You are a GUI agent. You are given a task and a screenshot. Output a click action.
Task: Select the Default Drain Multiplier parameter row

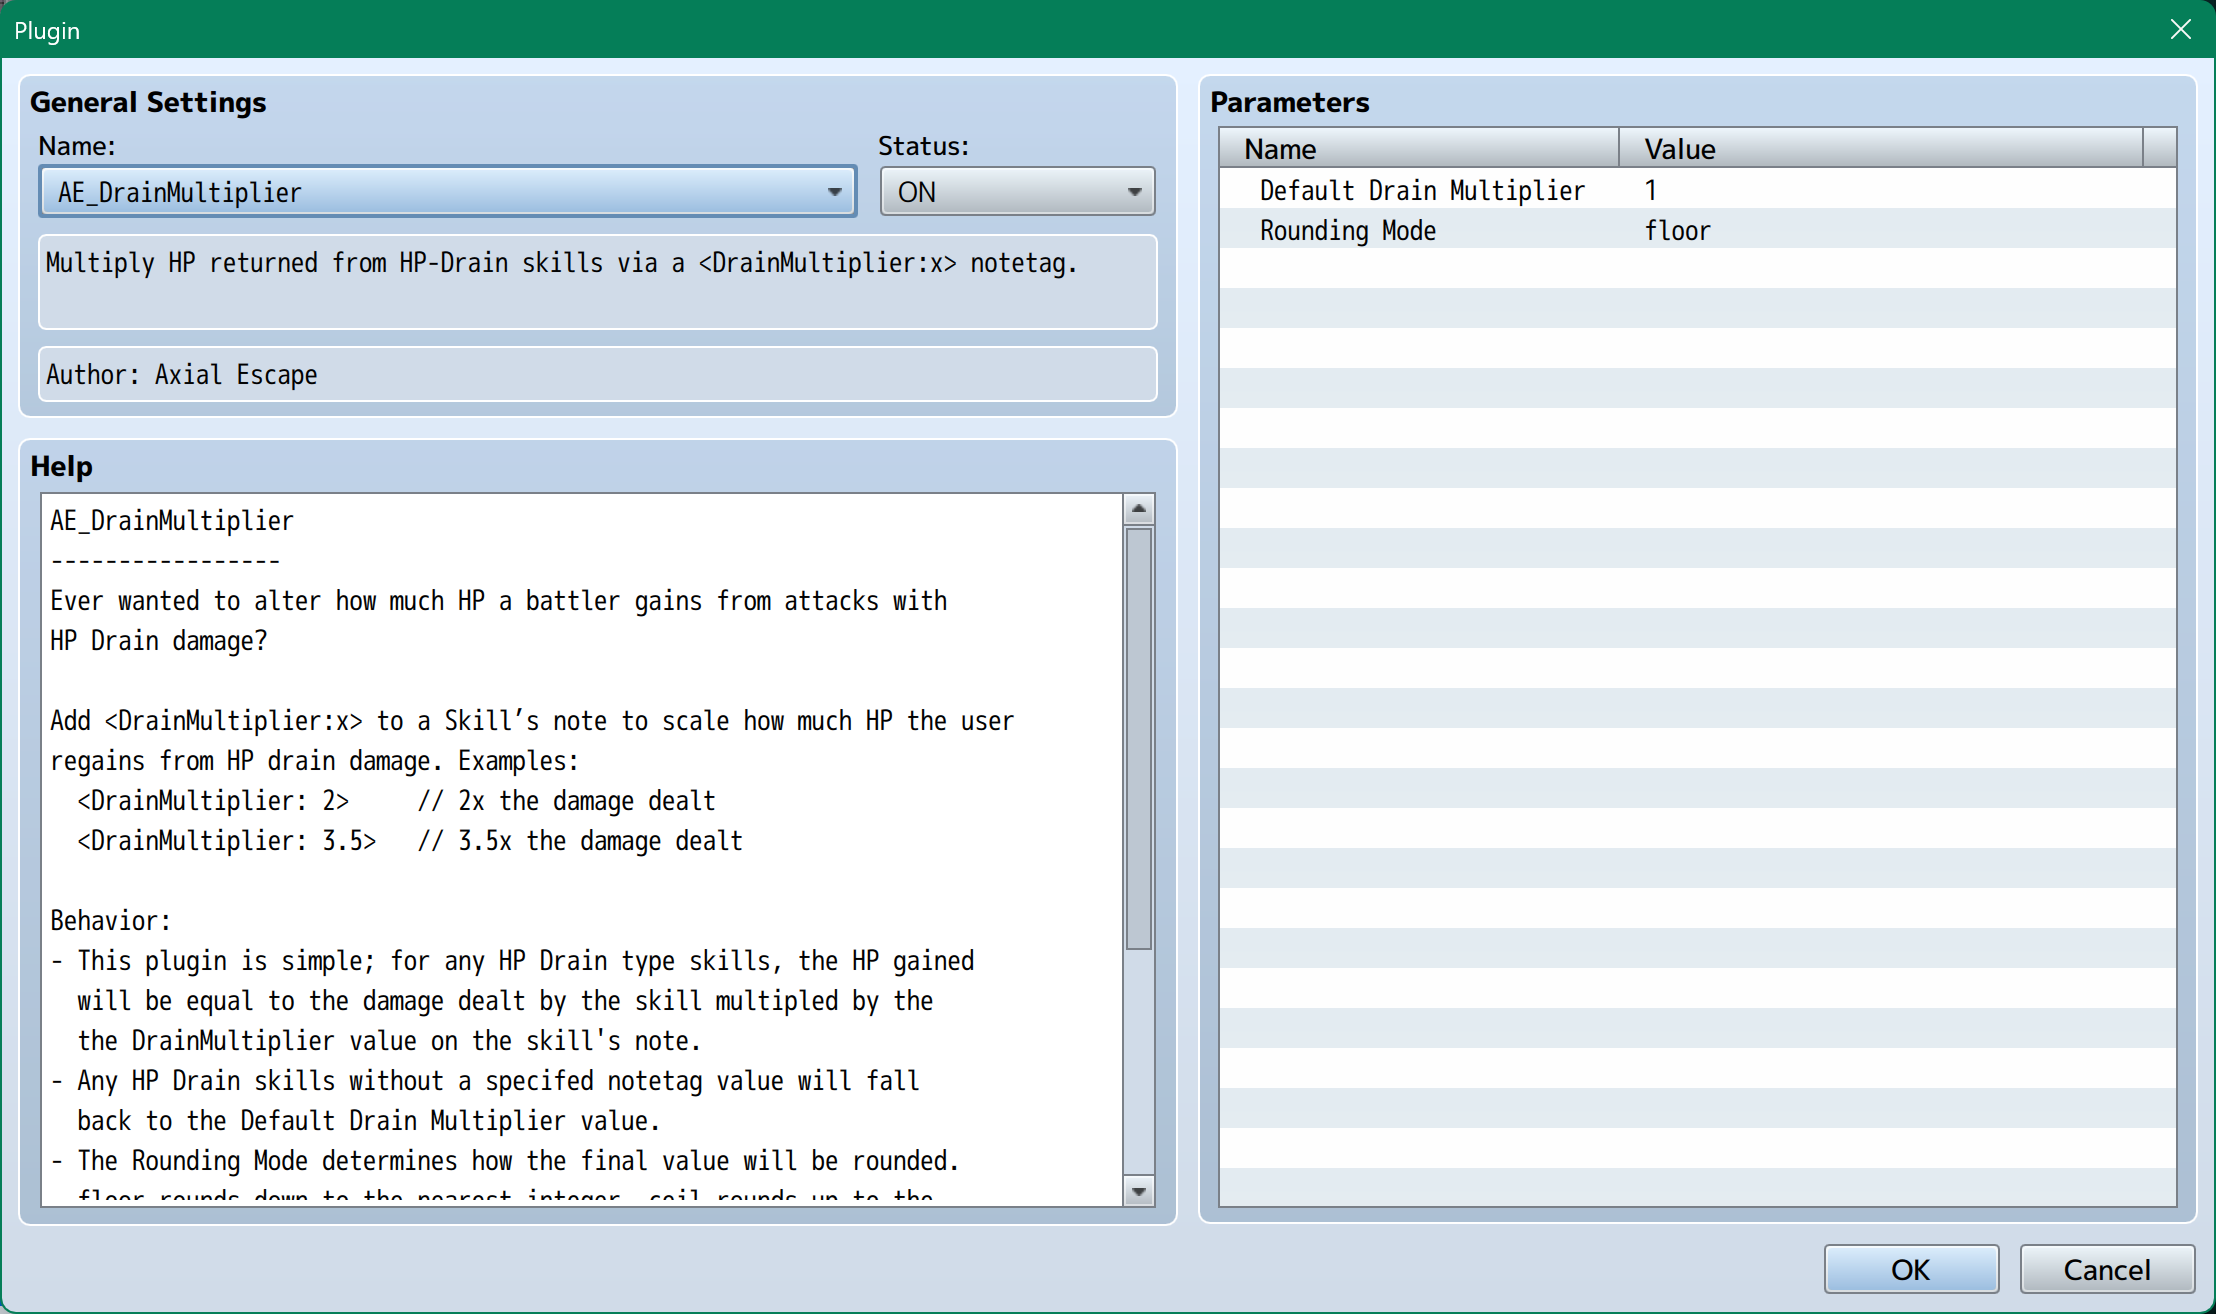[1697, 189]
